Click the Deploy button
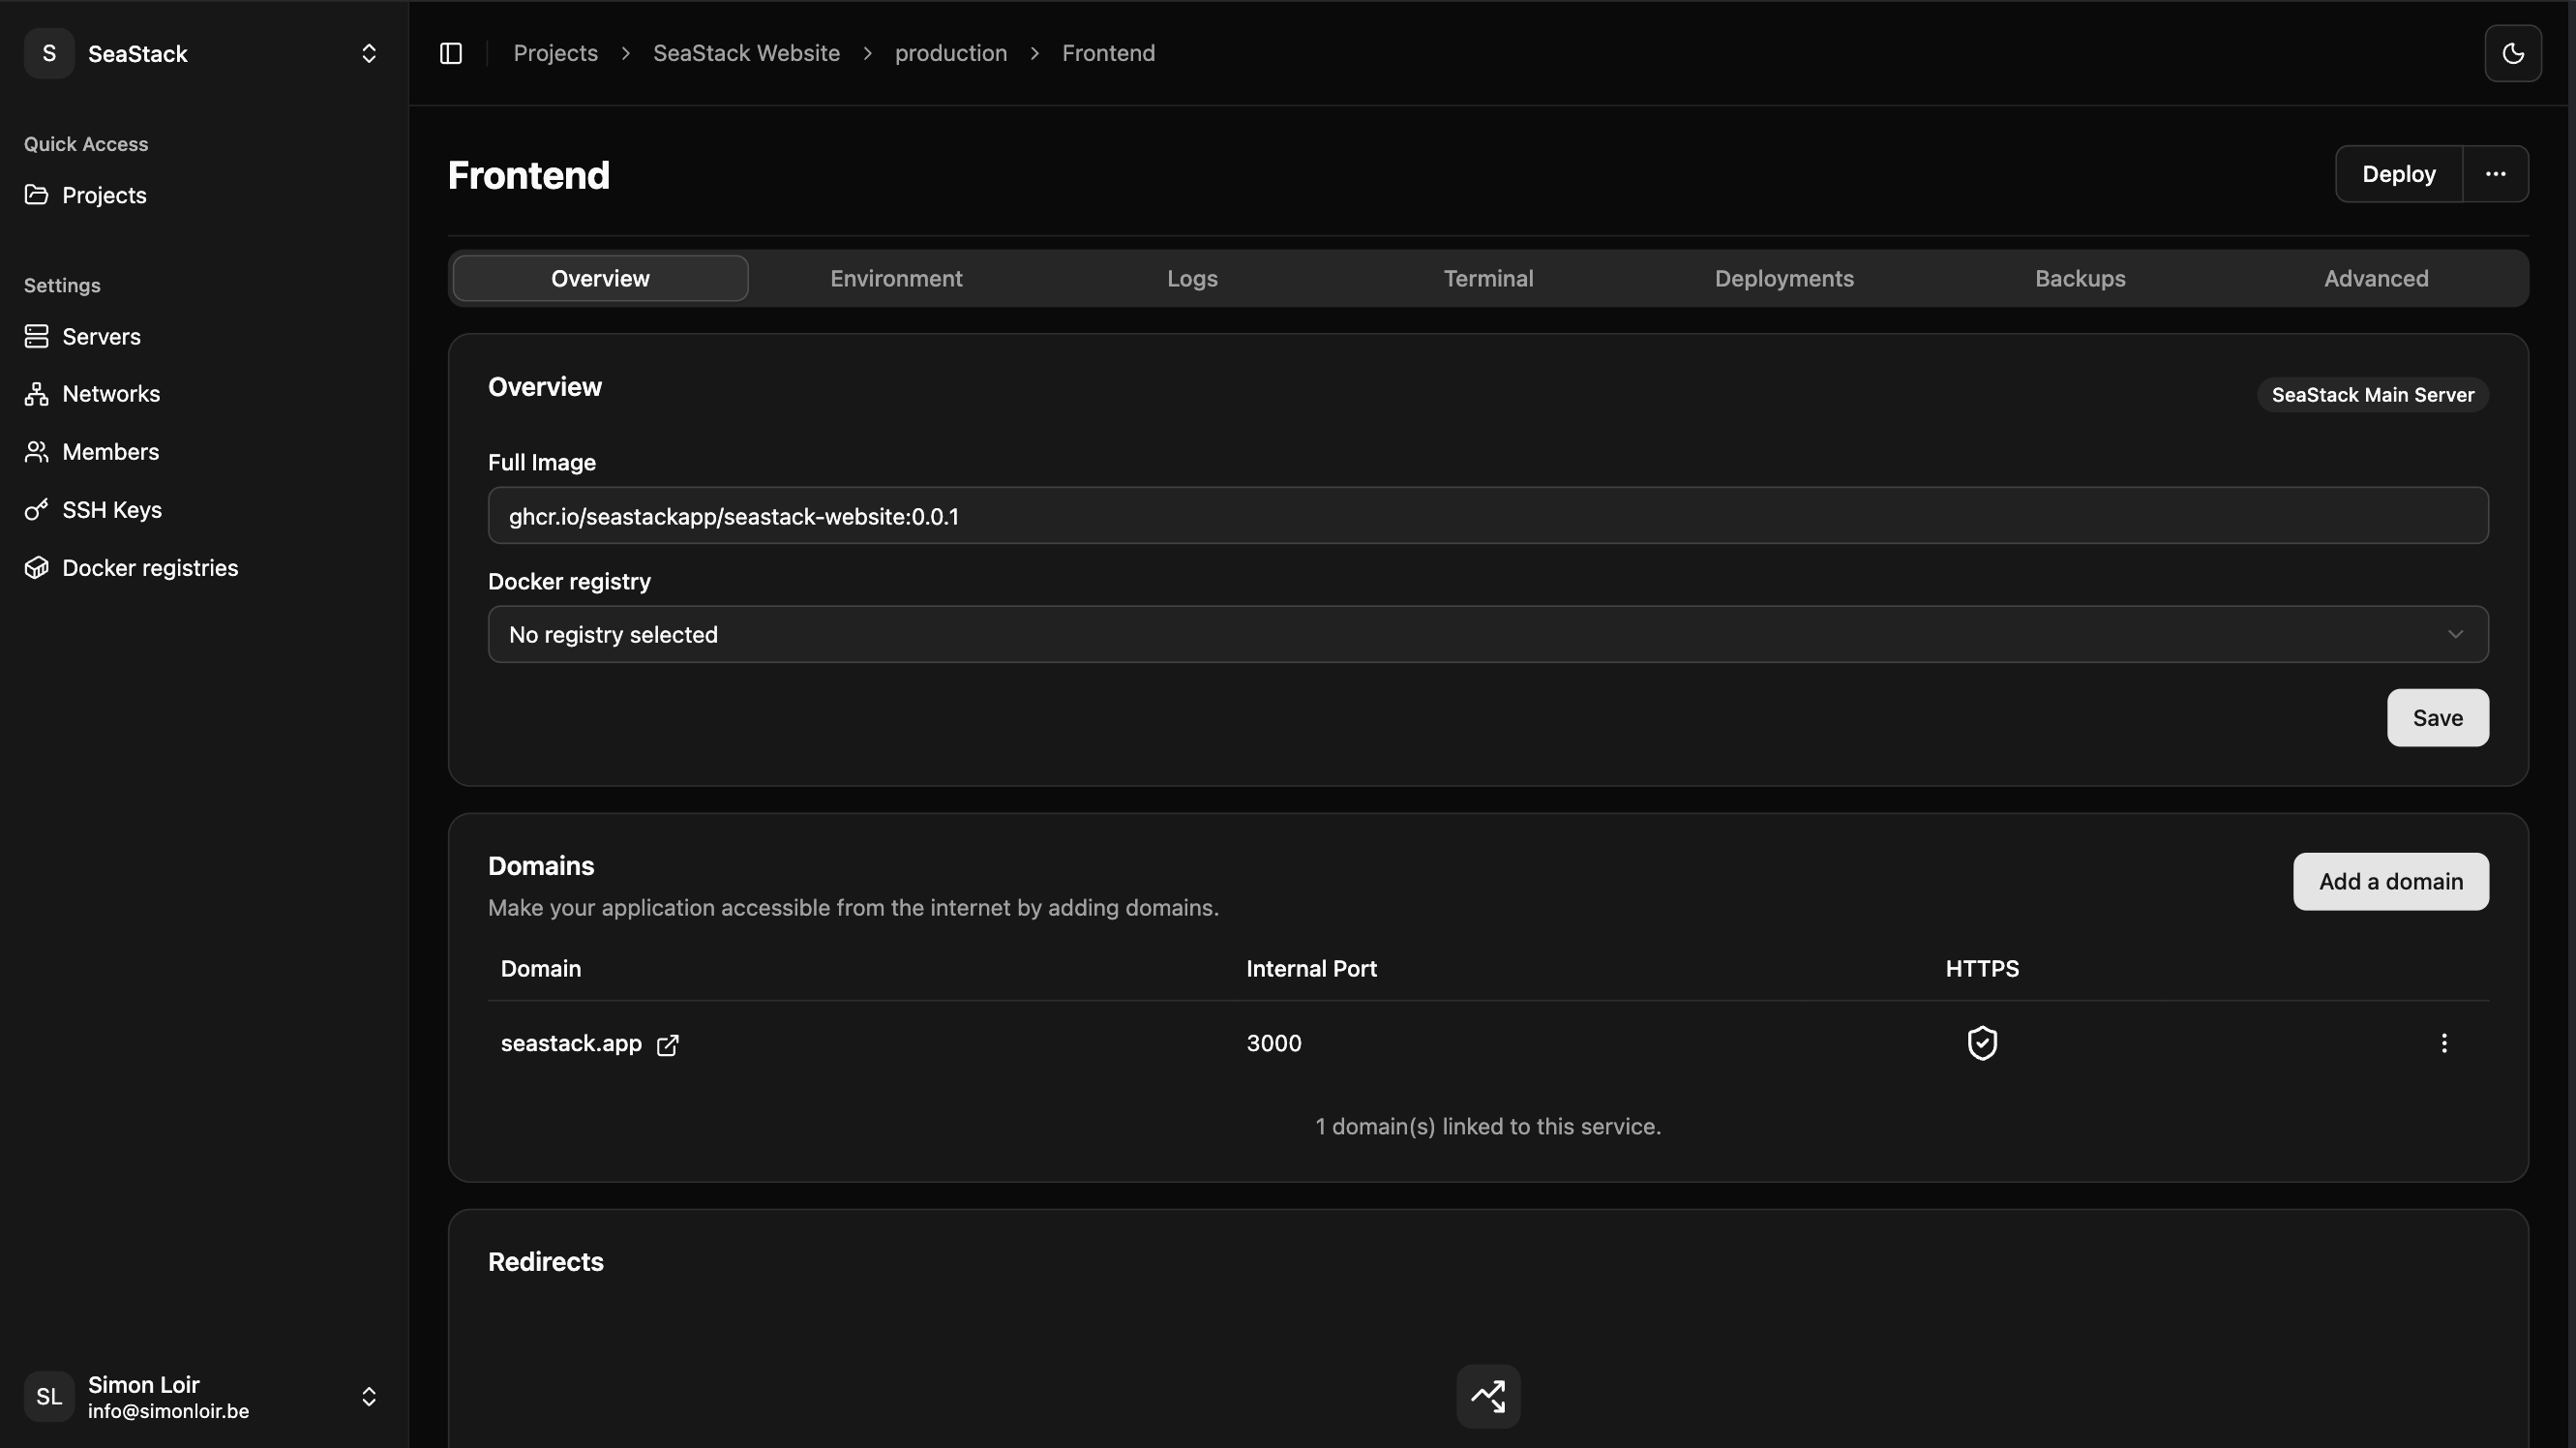Screen dimensions: 2576x1448 (2399, 173)
